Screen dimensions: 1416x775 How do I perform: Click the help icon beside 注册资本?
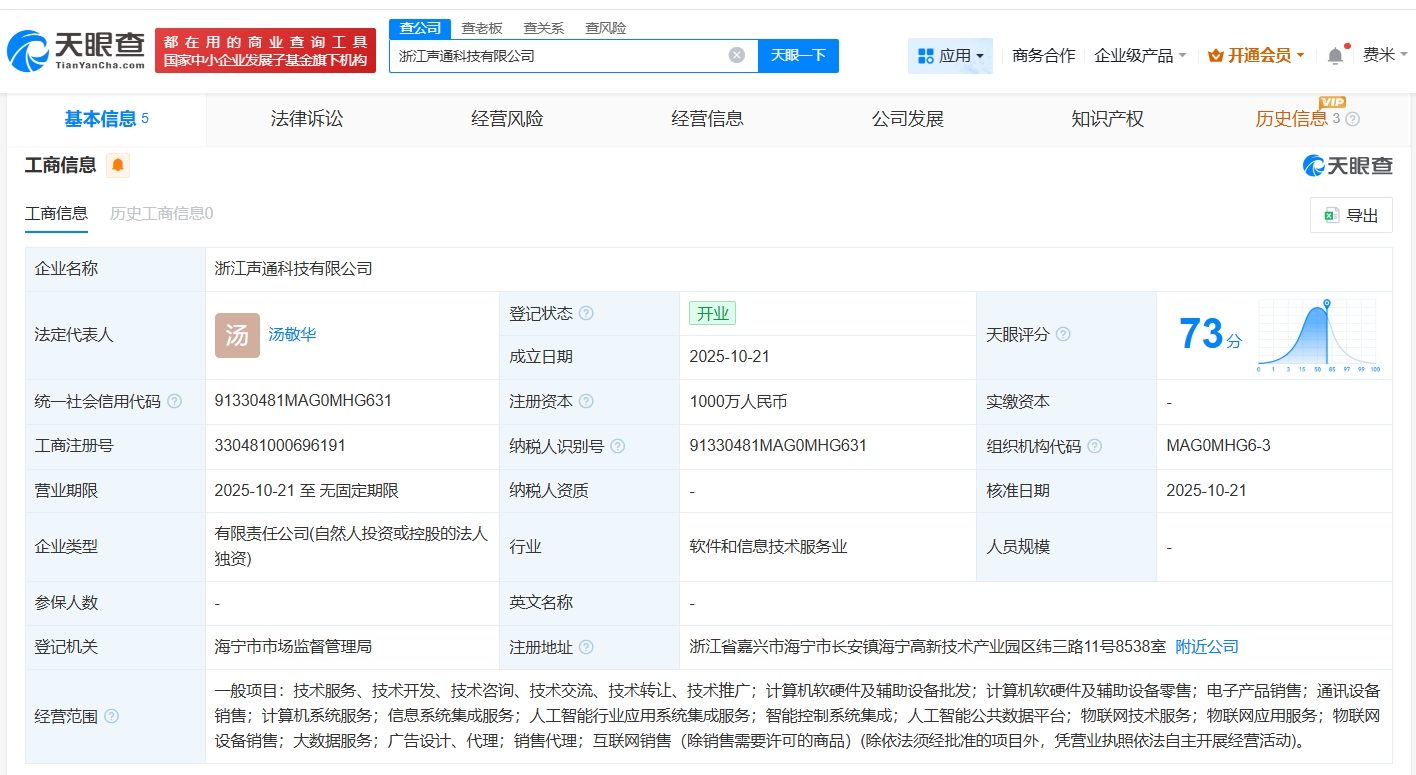coord(588,402)
